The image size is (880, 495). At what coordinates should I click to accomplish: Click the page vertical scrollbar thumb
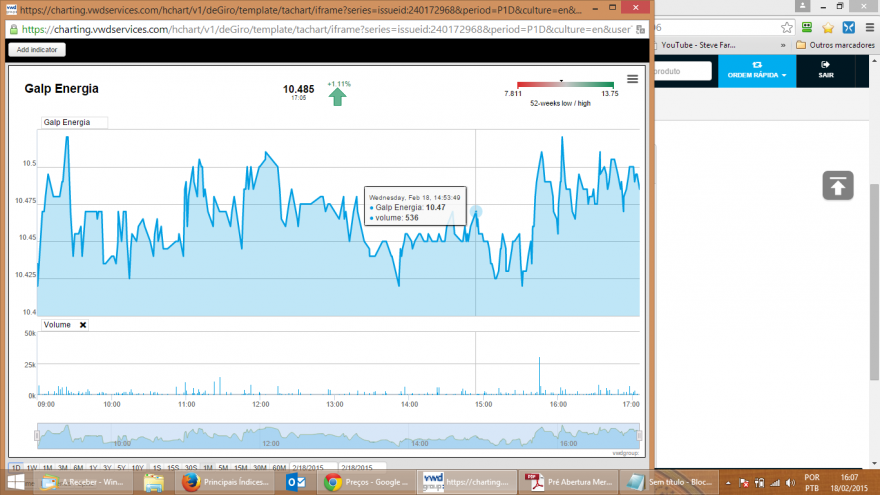(875, 281)
